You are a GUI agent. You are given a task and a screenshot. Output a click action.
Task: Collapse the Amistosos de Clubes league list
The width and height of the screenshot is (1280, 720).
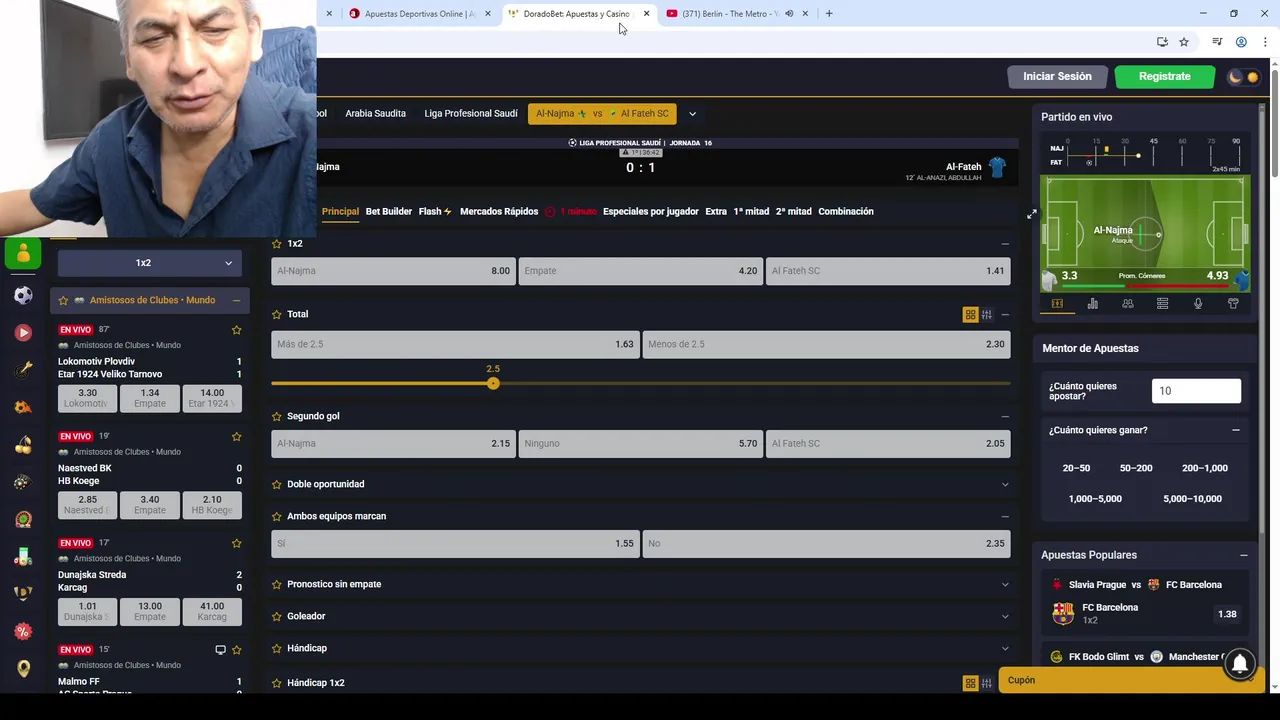[x=236, y=300]
